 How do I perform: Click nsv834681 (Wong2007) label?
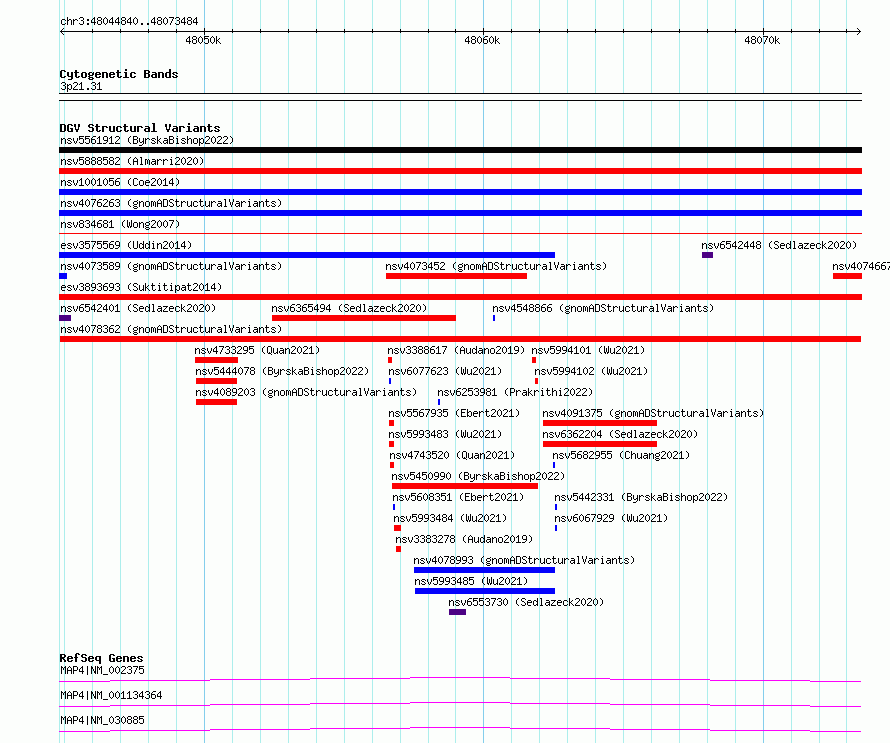pos(120,224)
